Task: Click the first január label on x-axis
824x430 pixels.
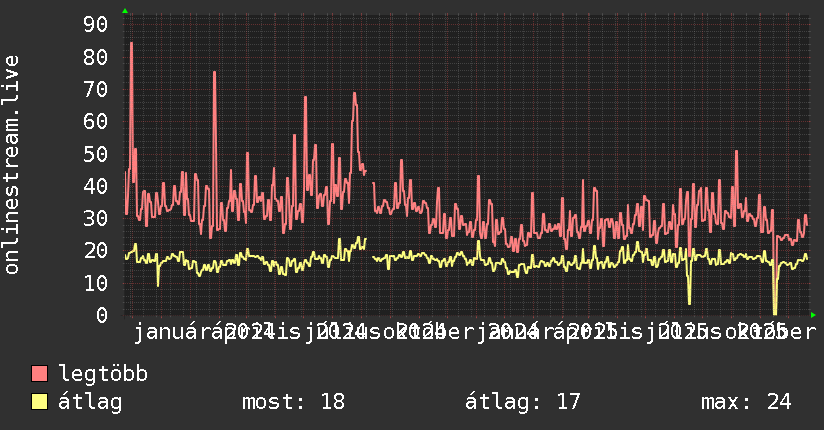Action: (x=172, y=333)
